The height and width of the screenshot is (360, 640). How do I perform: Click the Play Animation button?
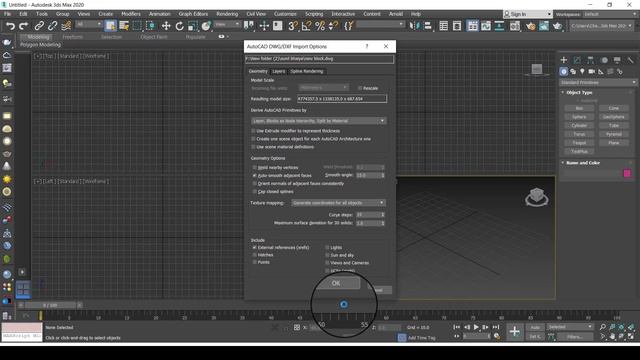(x=476, y=327)
